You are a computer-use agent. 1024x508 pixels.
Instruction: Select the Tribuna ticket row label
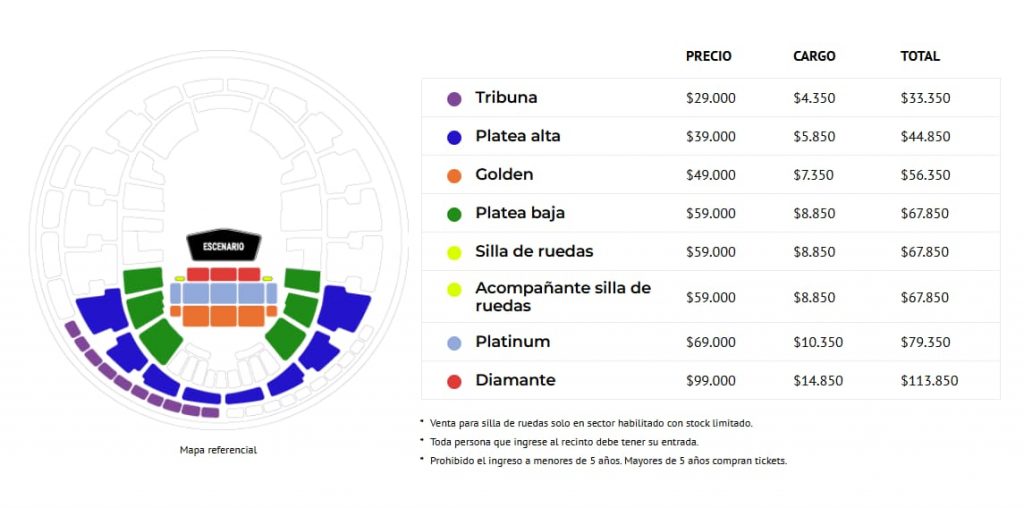[x=506, y=98]
